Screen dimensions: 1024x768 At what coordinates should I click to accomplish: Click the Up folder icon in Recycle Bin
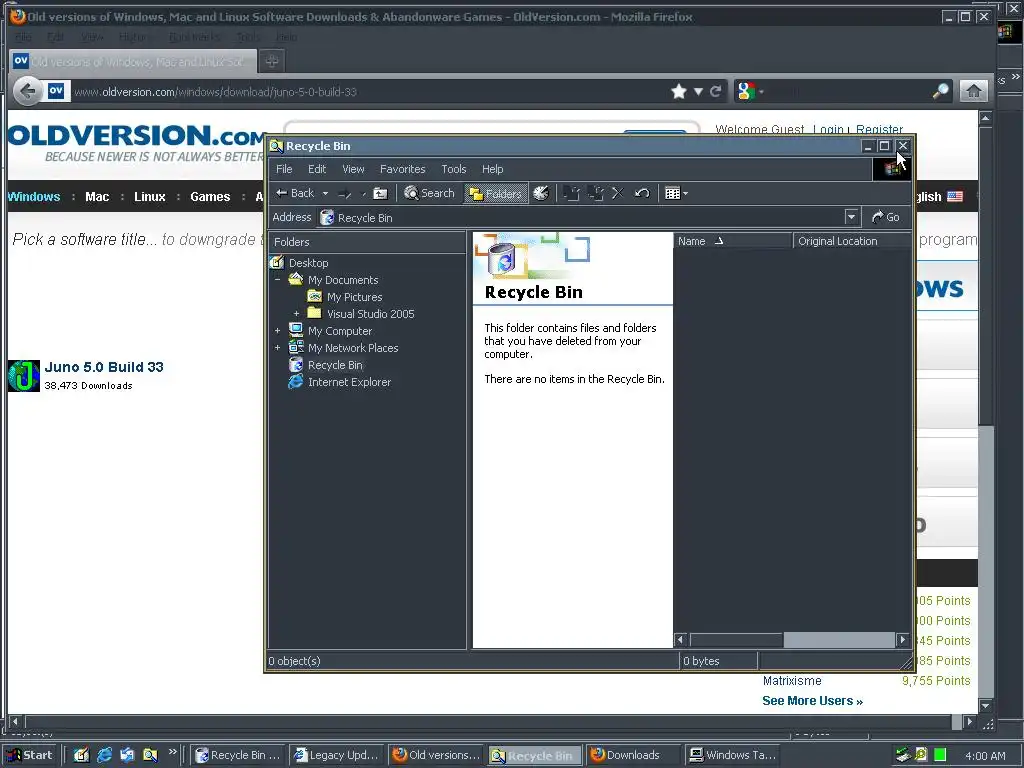(380, 193)
